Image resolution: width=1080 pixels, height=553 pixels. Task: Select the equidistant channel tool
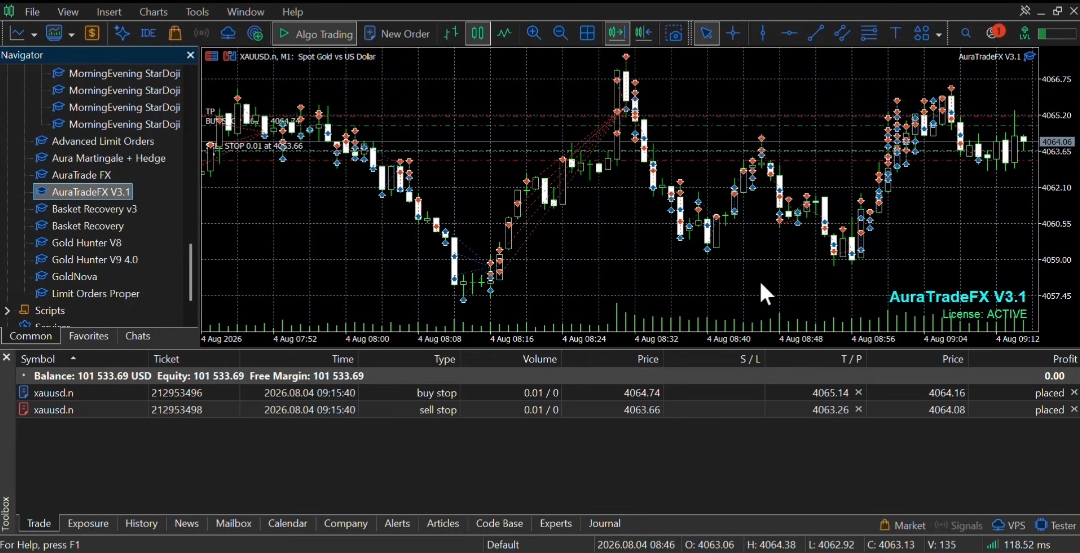(842, 33)
